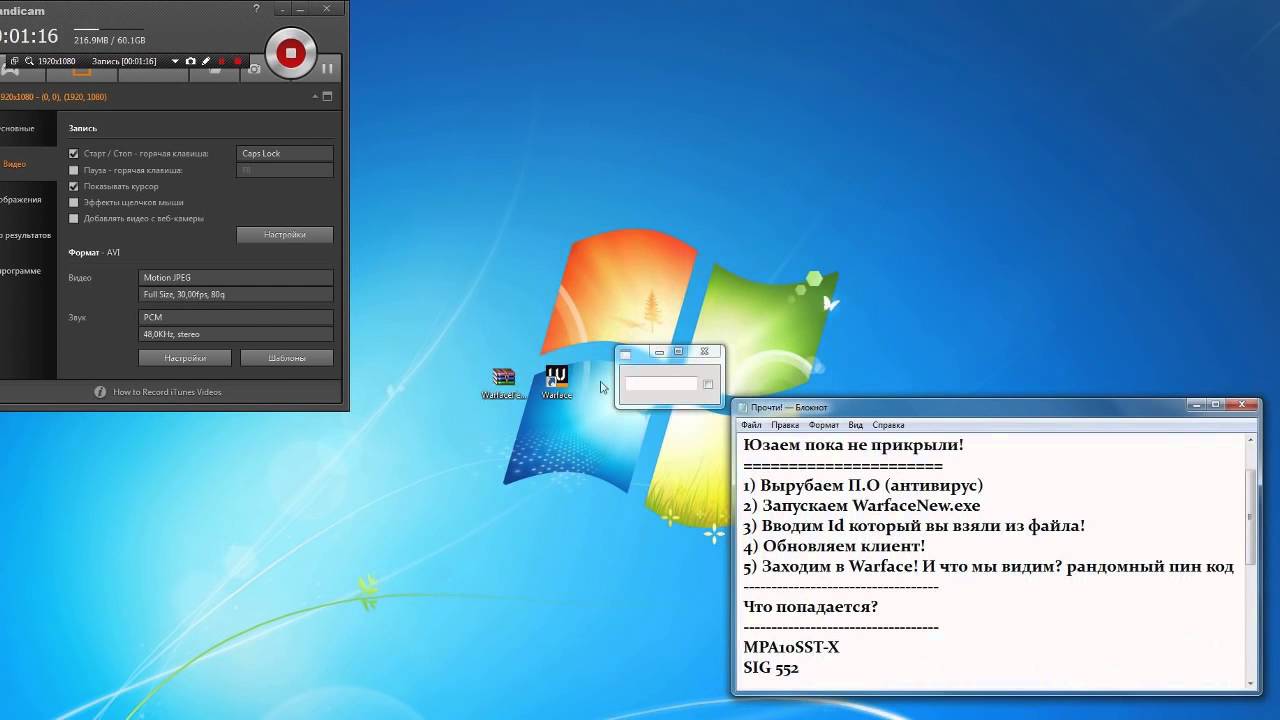Click the Motion JPEG video codec field

236,277
